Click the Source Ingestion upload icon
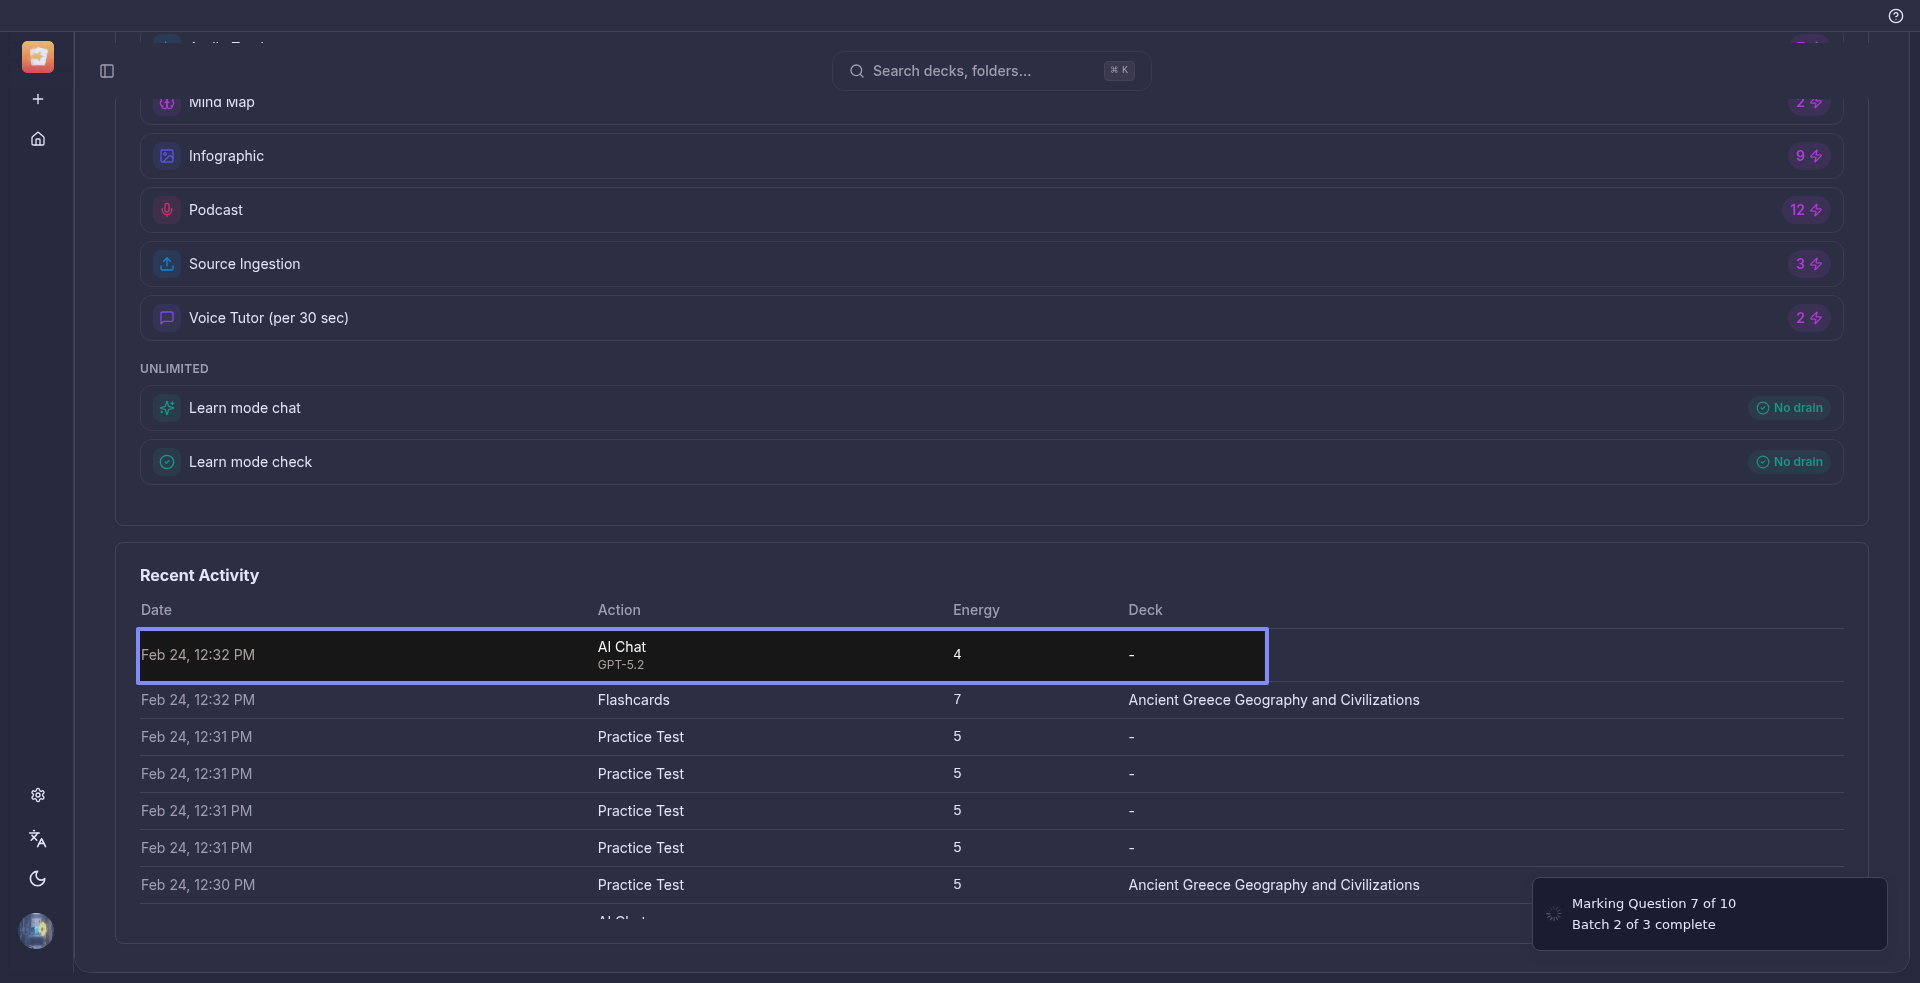Screen dimensions: 1920x983 coord(167,264)
